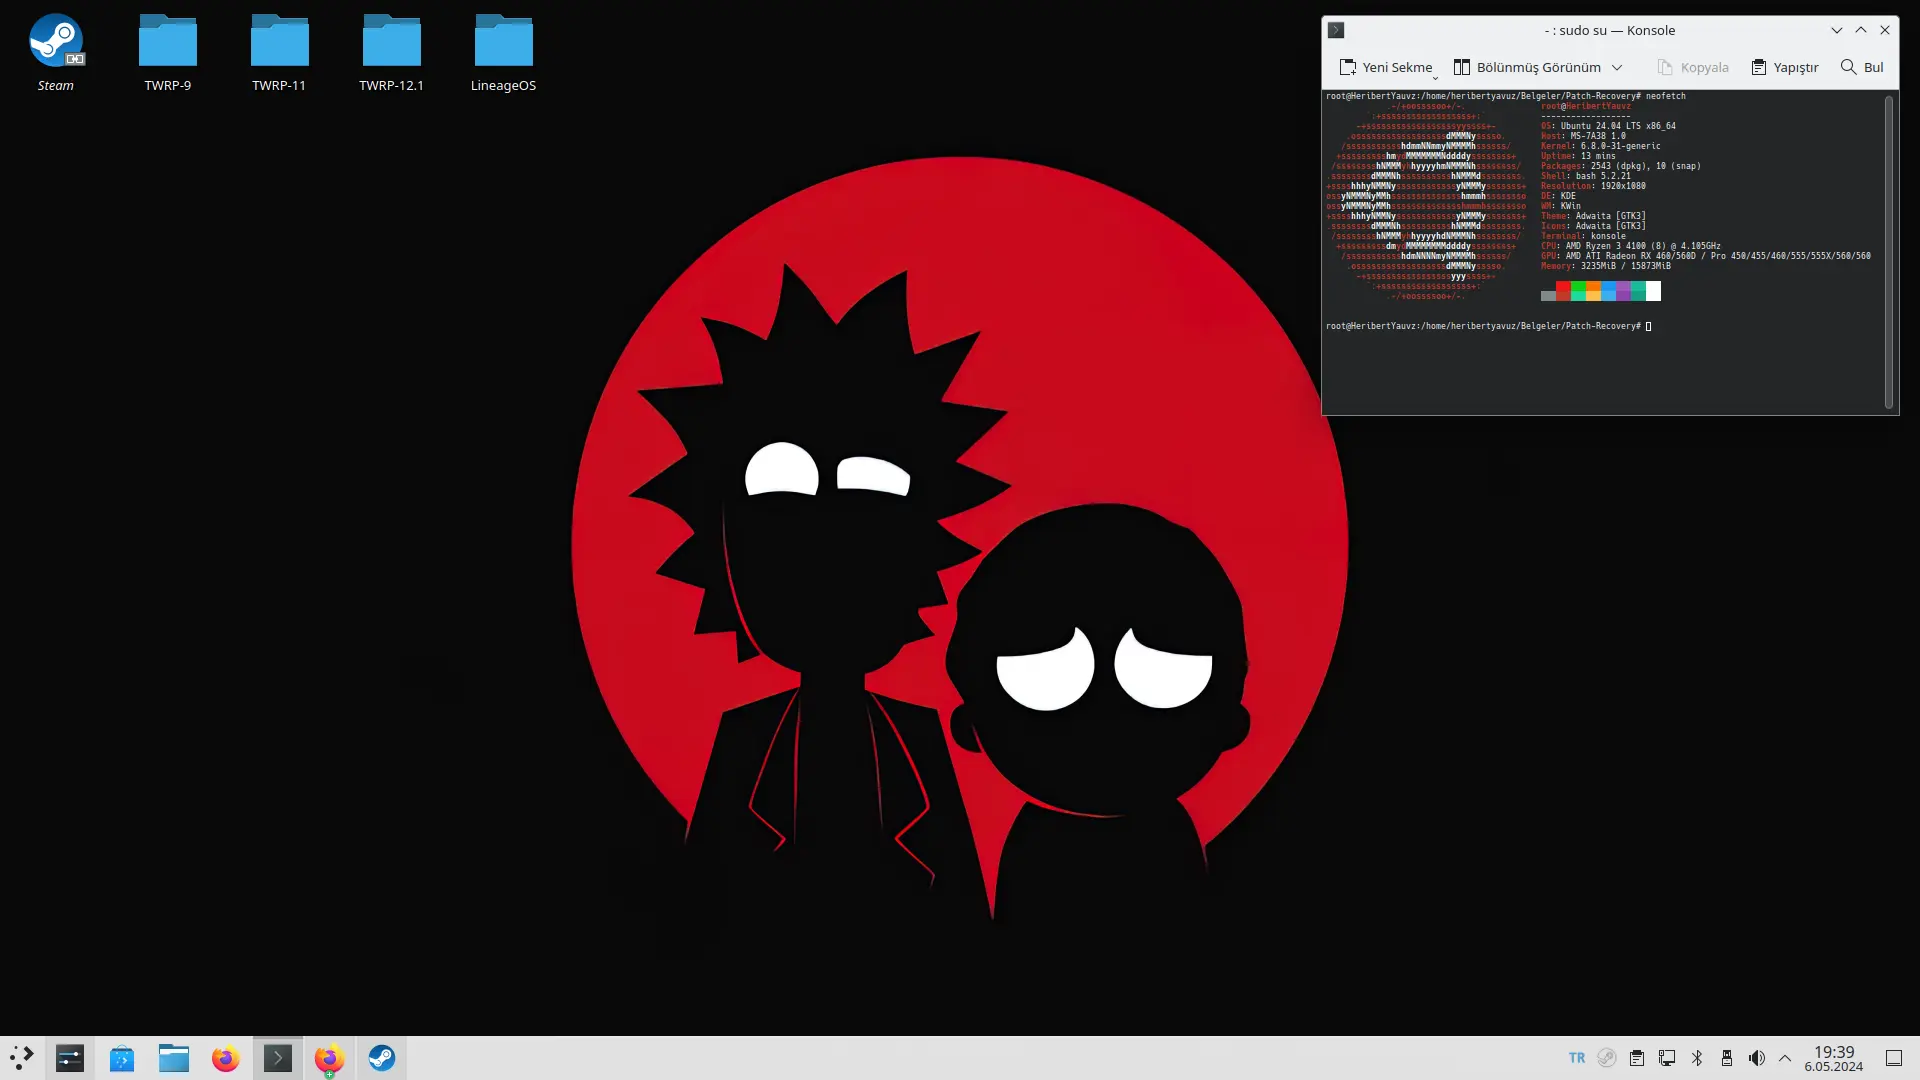Screen dimensions: 1920x1080
Task: Click the 'Packages: 2543 (dpkg)' line
Action: tap(1621, 166)
